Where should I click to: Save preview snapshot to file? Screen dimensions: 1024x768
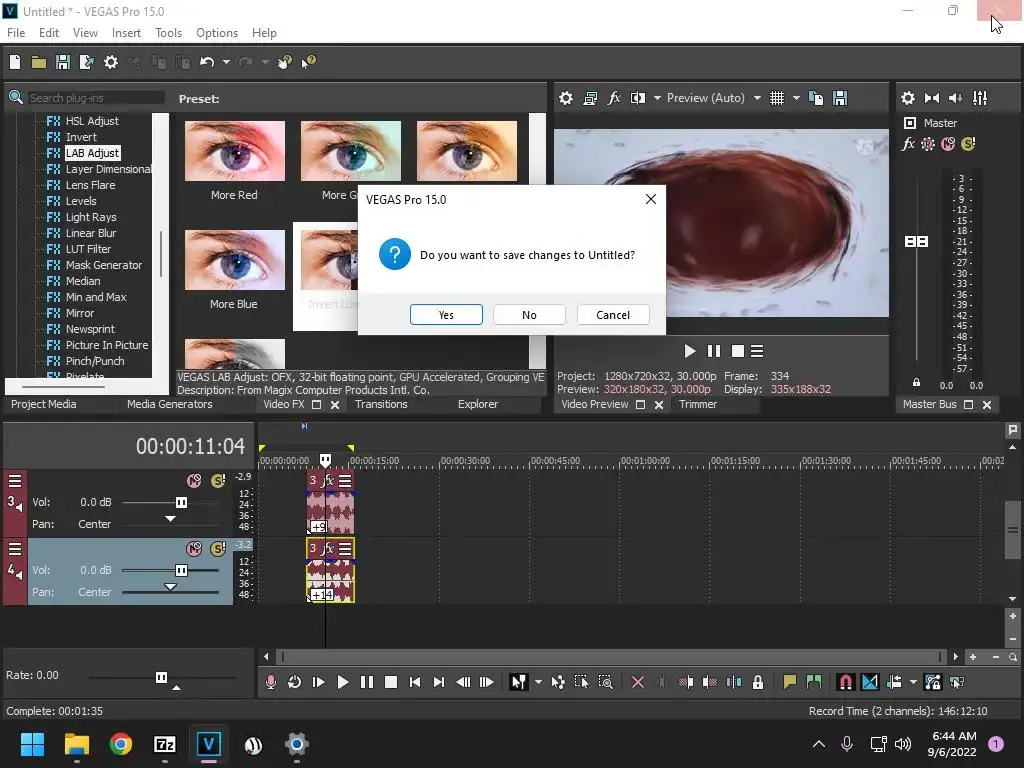(x=840, y=98)
